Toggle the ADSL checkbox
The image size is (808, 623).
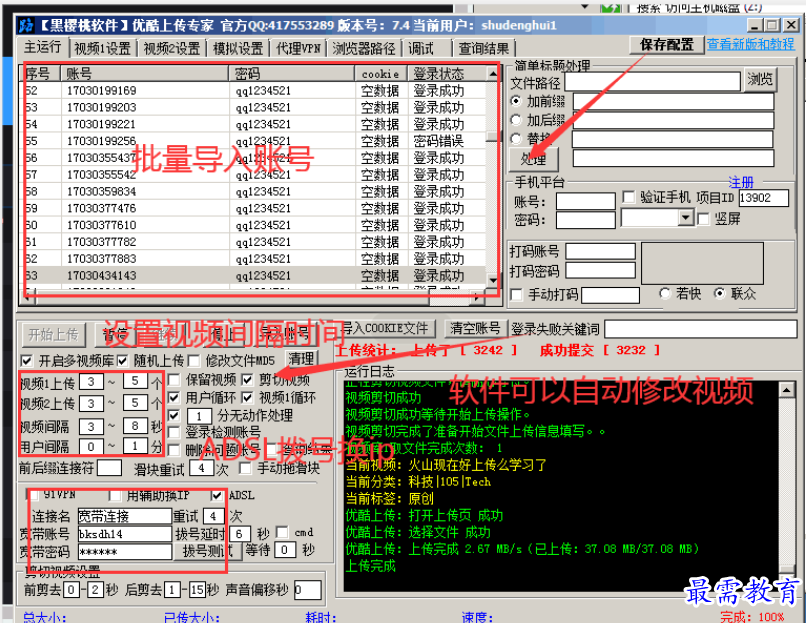[217, 496]
